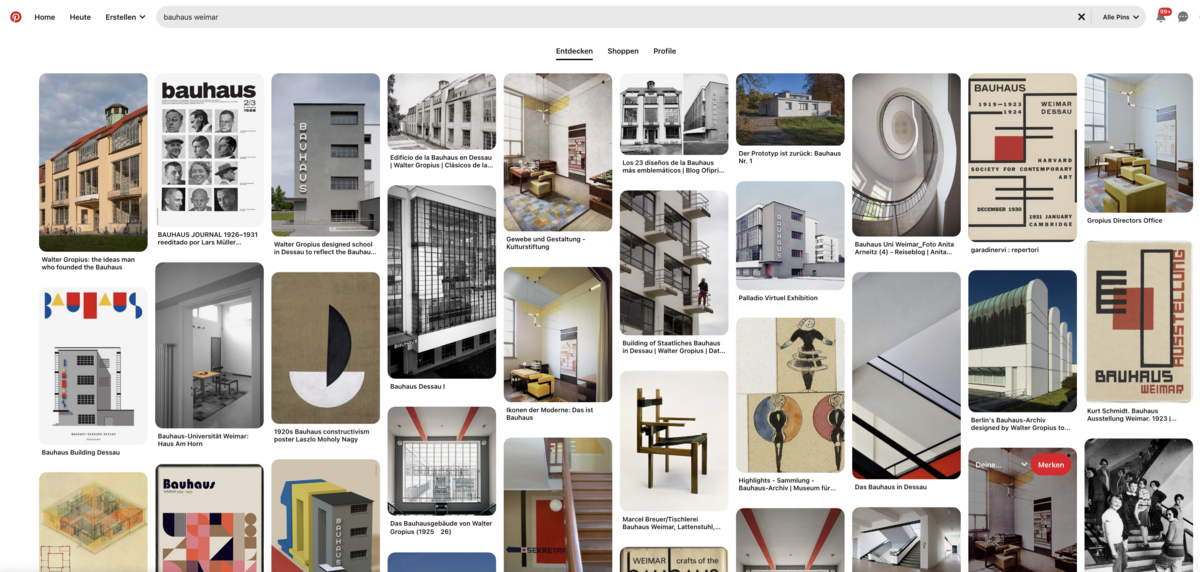
Task: Open the Alle Pins filter dropdown
Action: point(1121,17)
